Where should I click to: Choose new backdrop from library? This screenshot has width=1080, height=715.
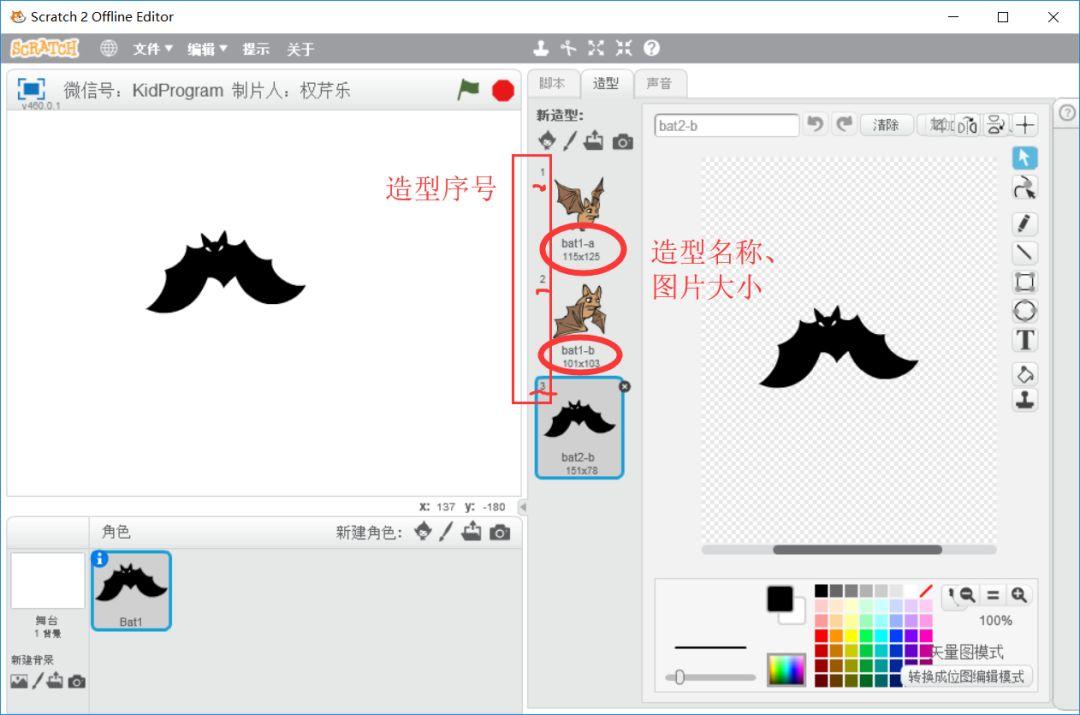(x=19, y=681)
